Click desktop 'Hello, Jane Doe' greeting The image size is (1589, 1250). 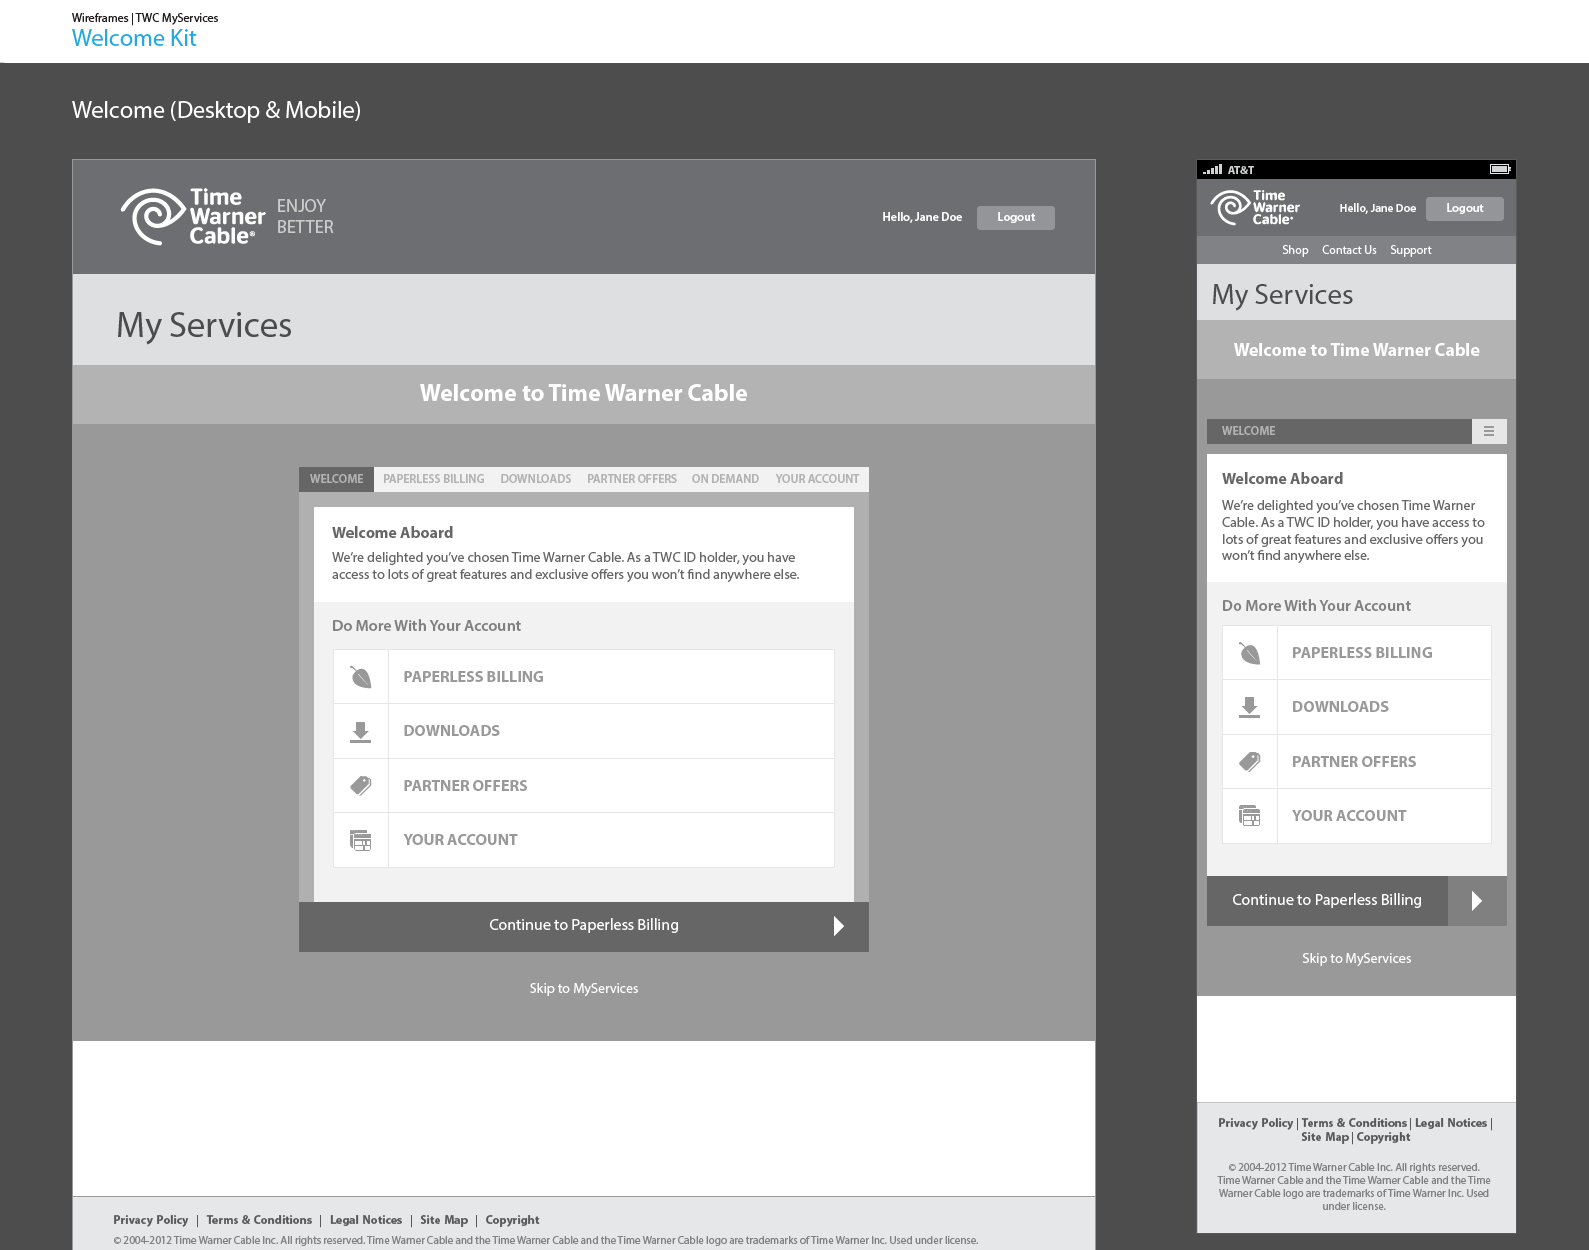point(922,218)
